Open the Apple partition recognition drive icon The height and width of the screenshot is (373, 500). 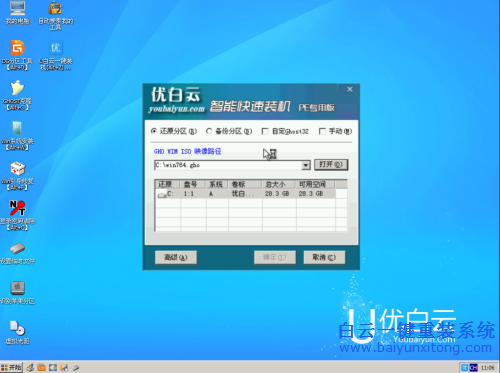(17, 293)
